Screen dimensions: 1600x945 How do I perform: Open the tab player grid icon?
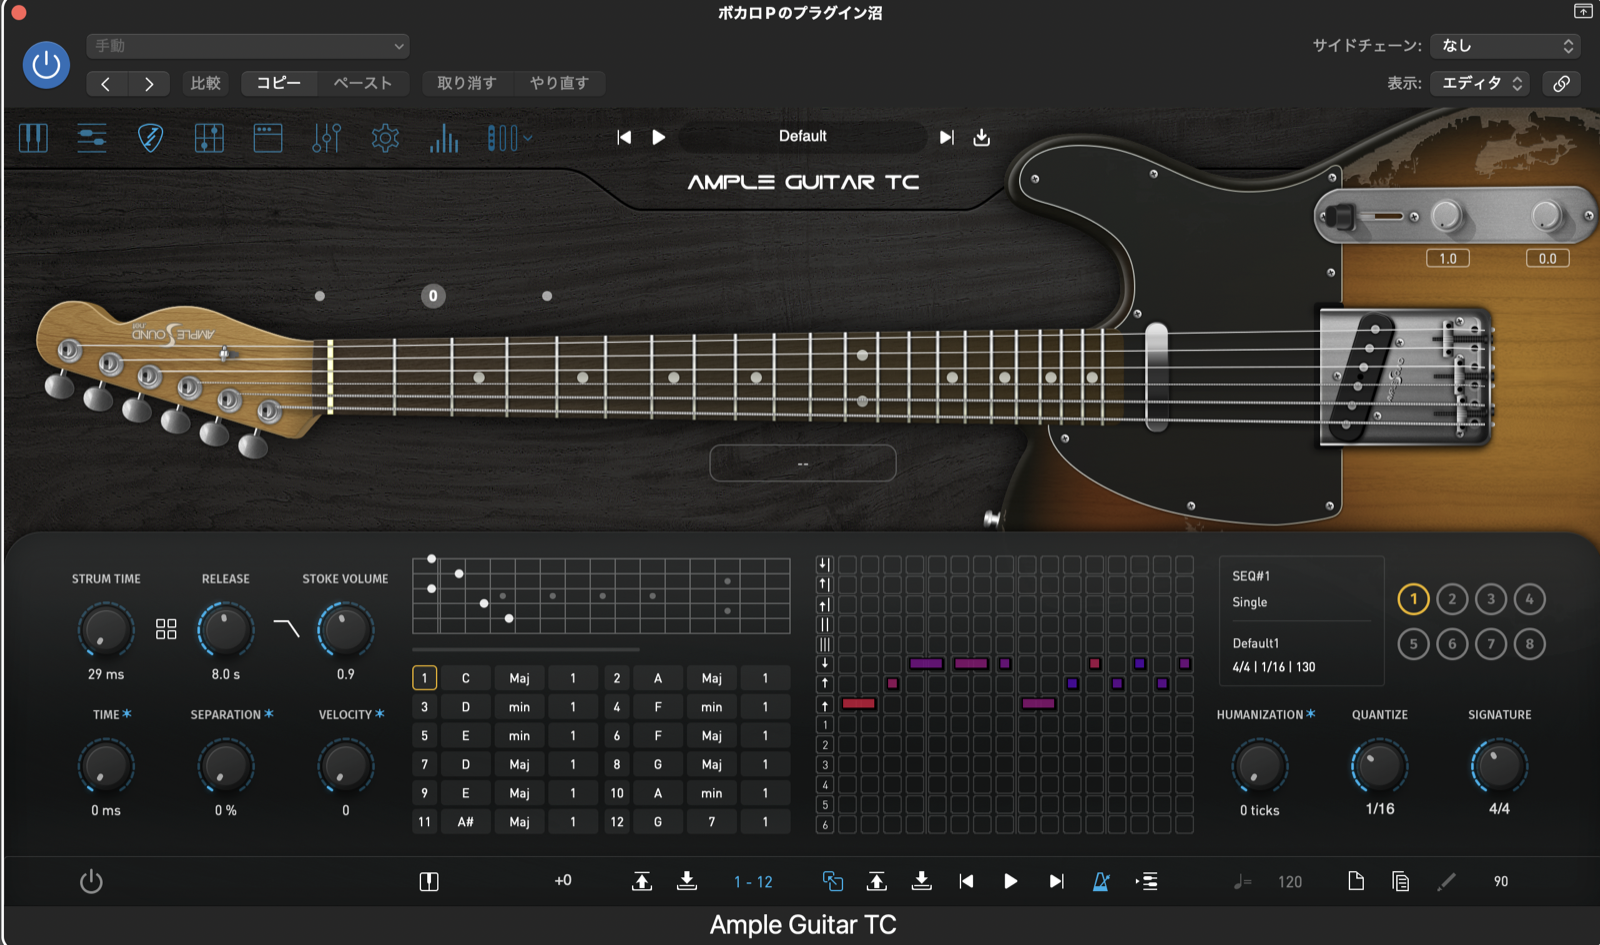click(x=209, y=137)
